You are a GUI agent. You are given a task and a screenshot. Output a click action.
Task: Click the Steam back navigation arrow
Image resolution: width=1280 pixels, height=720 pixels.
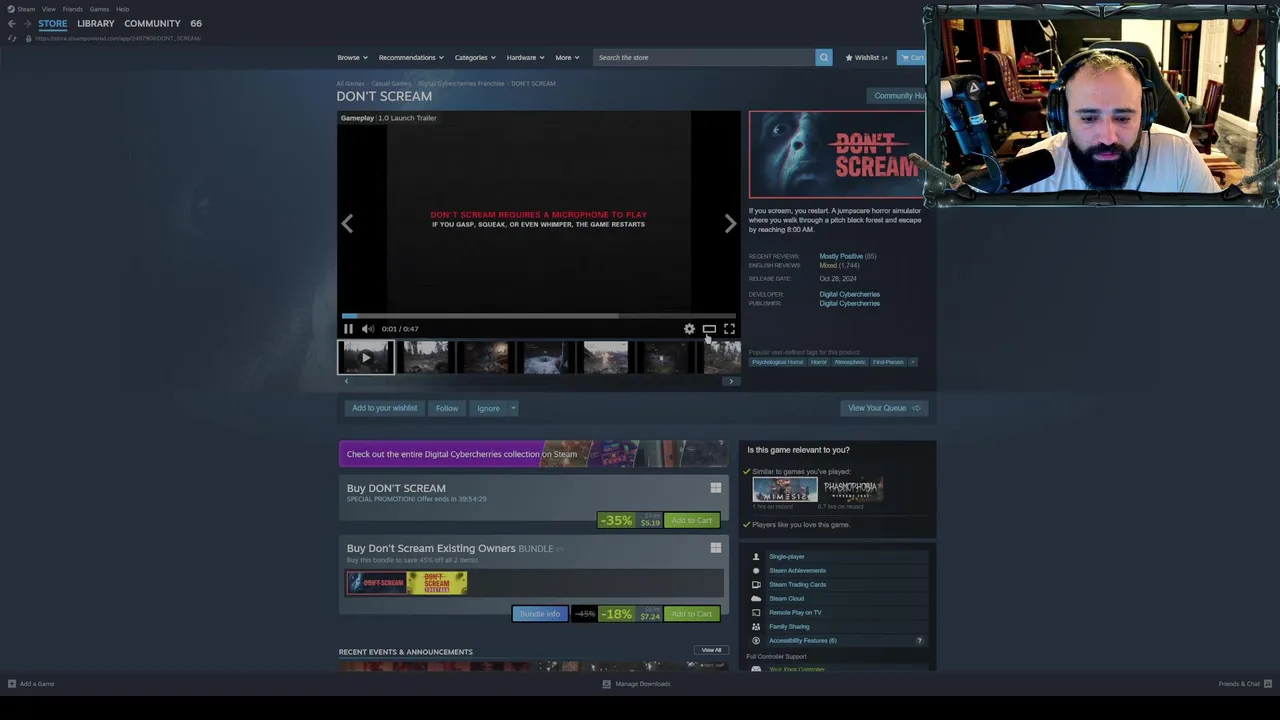click(12, 23)
